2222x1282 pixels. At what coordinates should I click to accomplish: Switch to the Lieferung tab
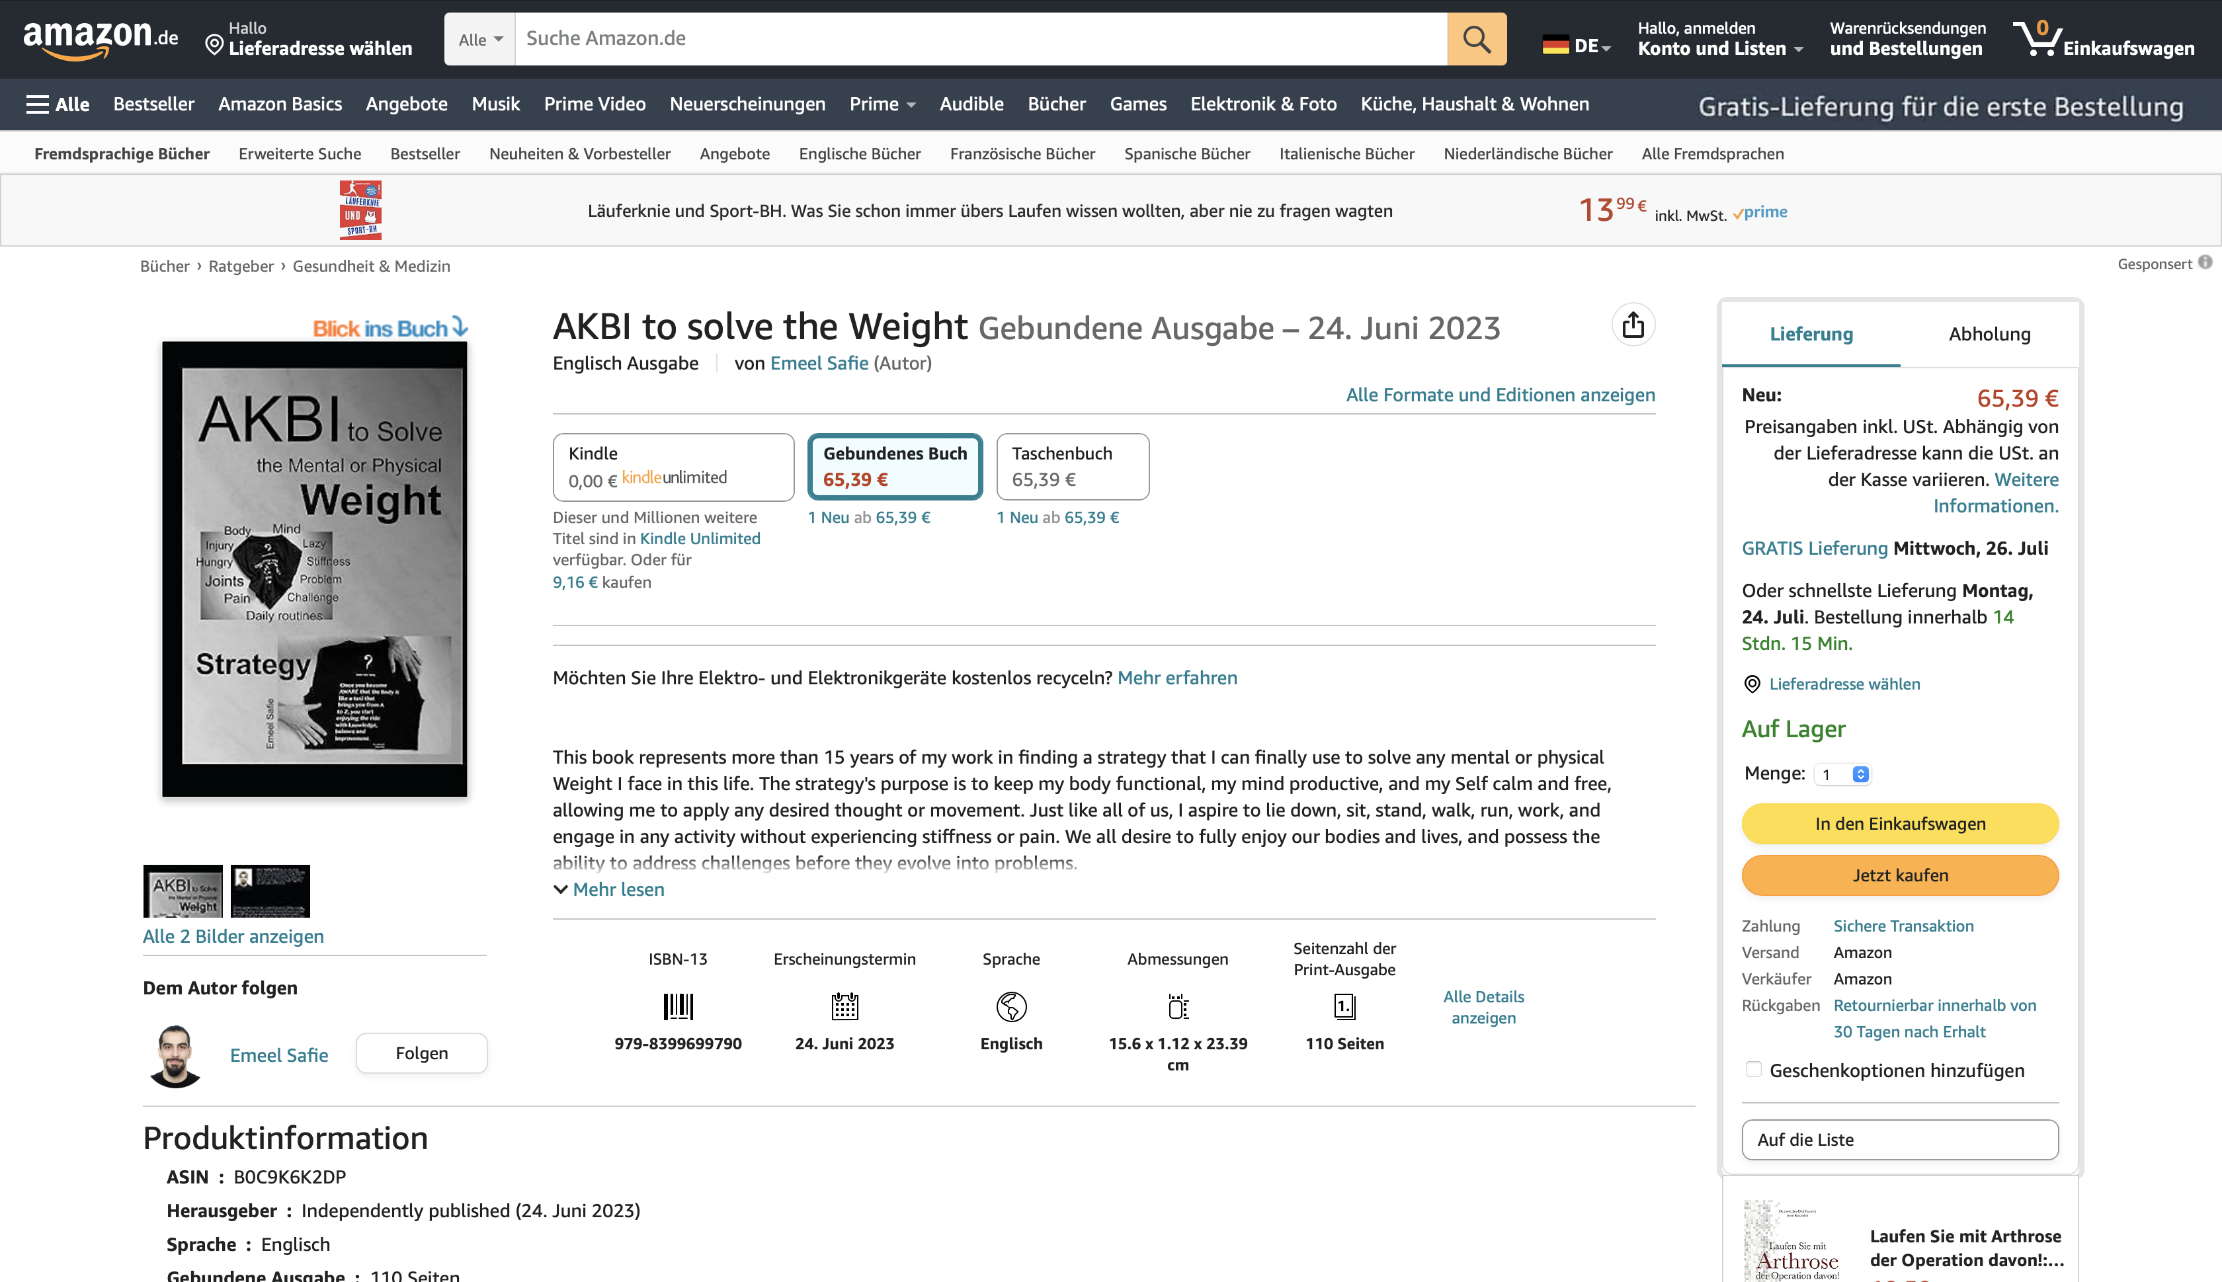tap(1811, 334)
